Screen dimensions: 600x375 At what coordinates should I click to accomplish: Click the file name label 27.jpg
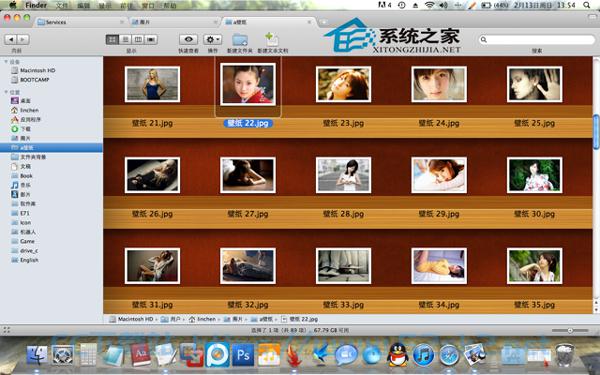point(248,214)
